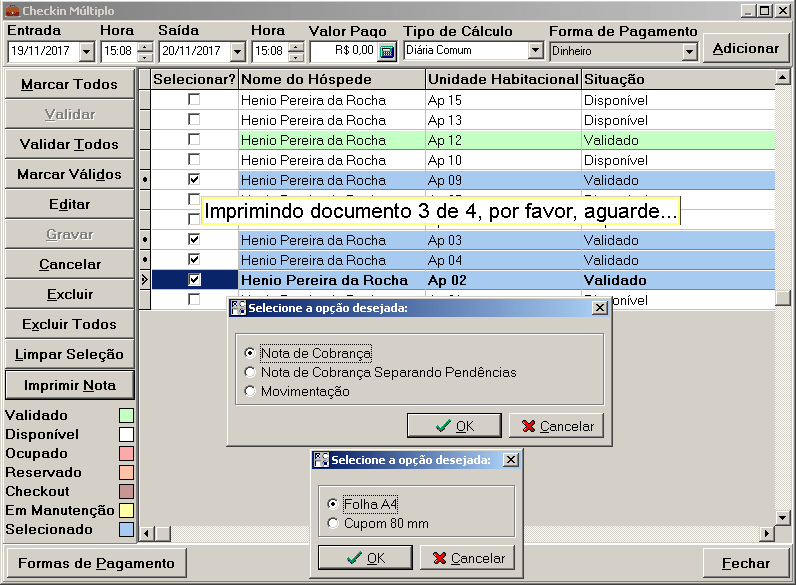Click the Situação column header
The height and width of the screenshot is (585, 796).
coord(678,79)
